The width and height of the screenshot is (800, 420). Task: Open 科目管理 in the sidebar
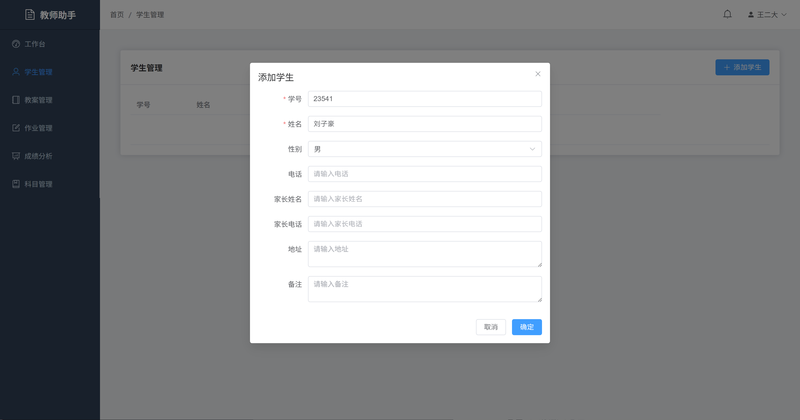[38, 184]
